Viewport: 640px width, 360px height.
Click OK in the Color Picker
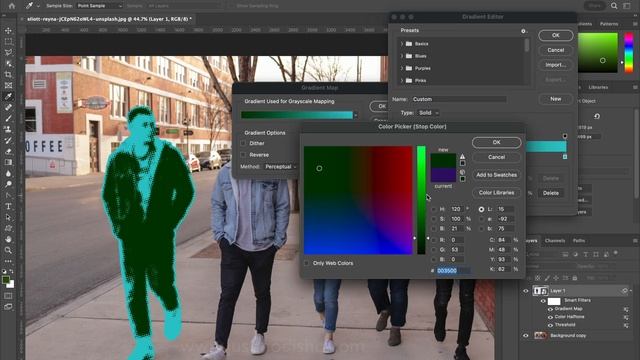click(496, 142)
